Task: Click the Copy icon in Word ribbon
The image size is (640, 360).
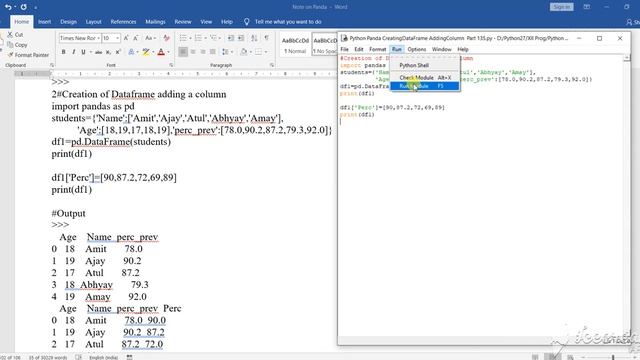Action: point(10,45)
